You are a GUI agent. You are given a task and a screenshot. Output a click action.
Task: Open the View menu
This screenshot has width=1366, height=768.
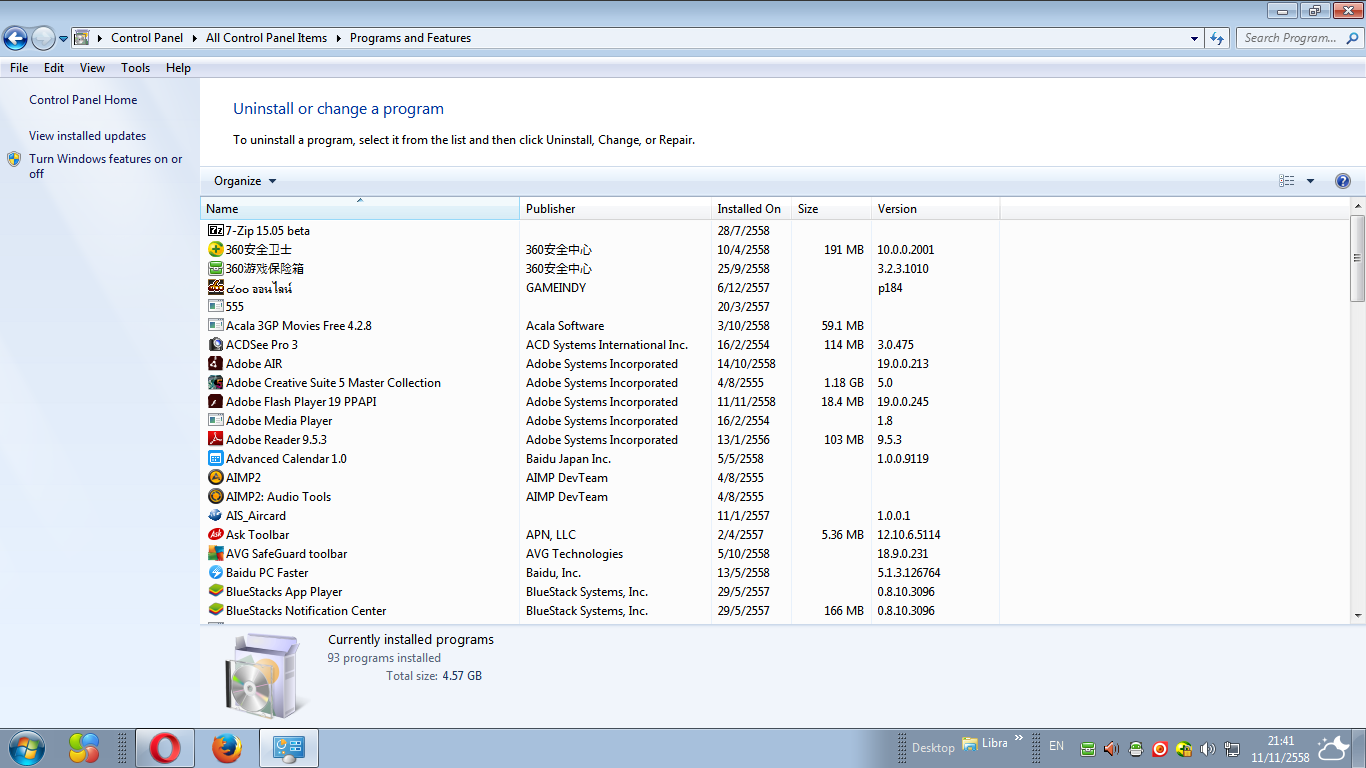(92, 68)
